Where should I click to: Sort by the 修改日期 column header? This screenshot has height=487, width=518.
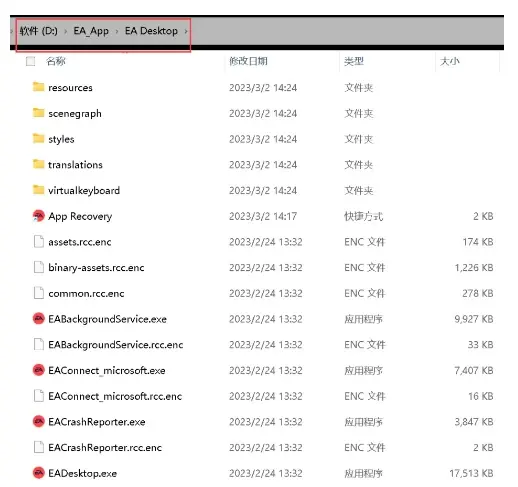(248, 61)
